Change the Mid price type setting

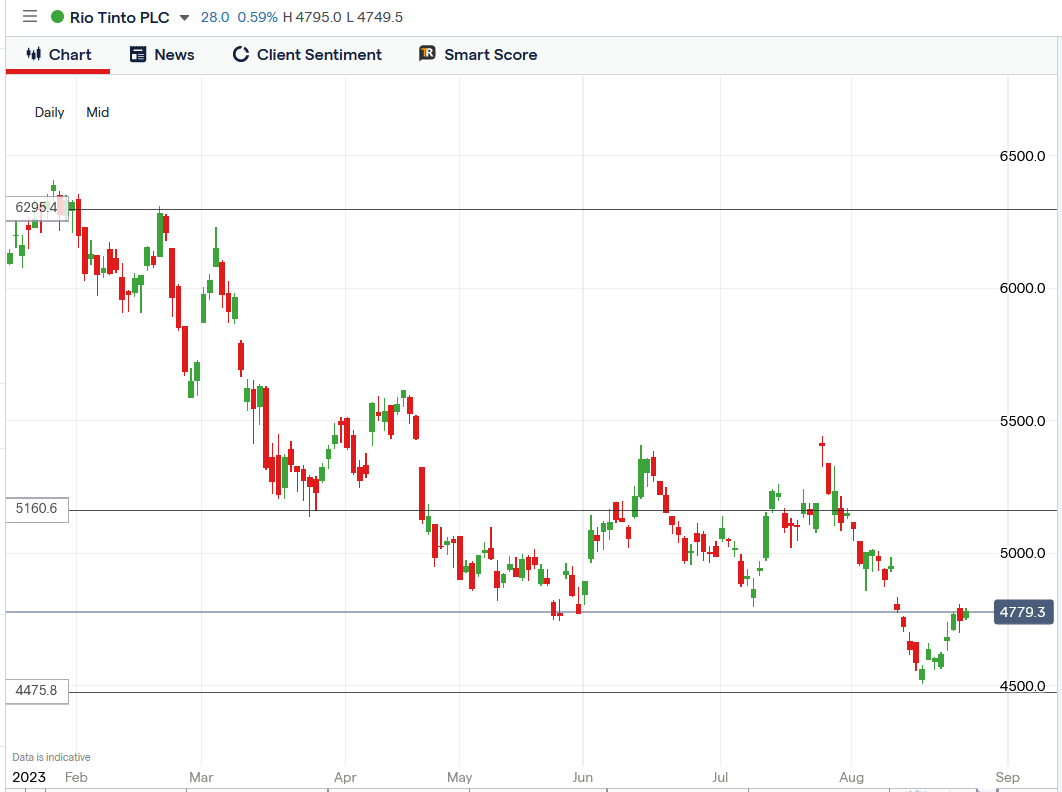click(x=98, y=112)
